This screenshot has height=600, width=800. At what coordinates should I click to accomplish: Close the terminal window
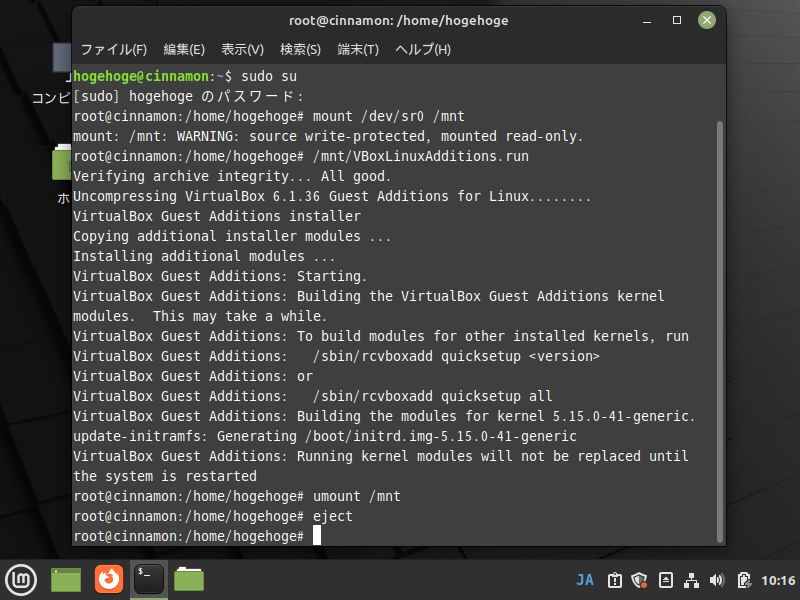pyautogui.click(x=707, y=20)
